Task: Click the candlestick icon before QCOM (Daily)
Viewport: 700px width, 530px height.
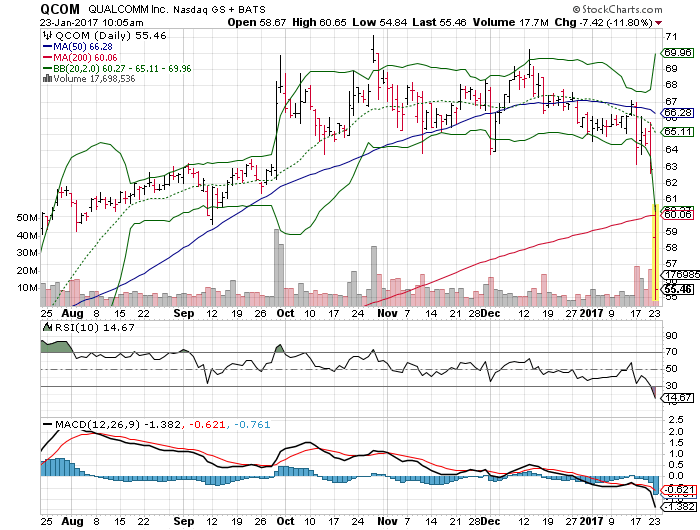Action: click(x=46, y=35)
